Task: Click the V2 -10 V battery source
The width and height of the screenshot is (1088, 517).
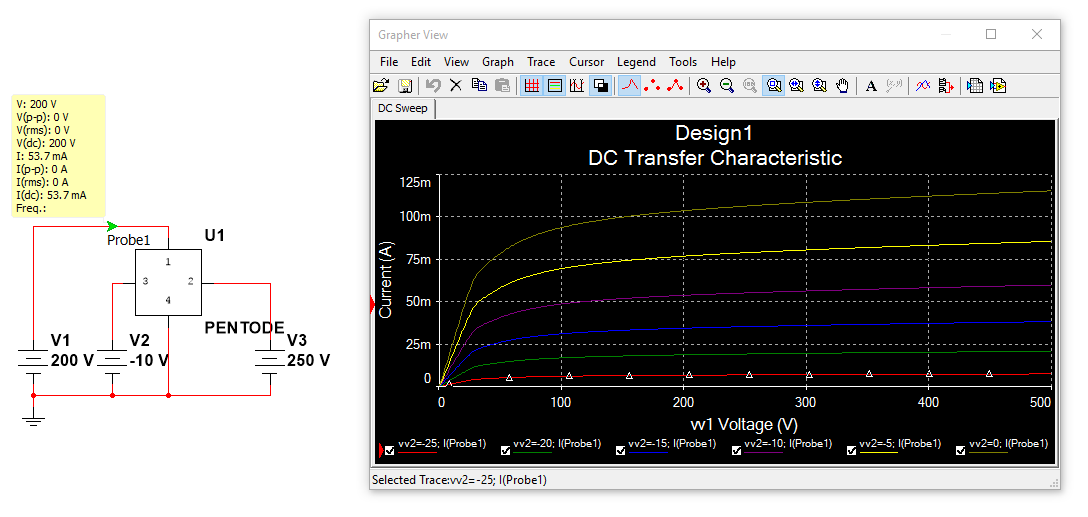Action: (x=112, y=361)
